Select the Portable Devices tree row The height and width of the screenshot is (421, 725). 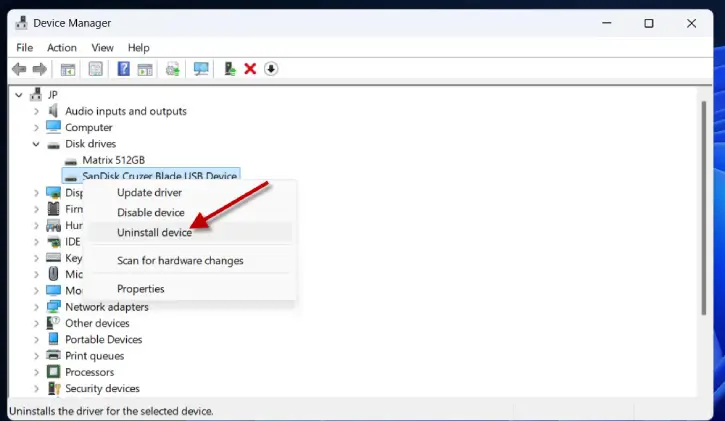click(104, 339)
